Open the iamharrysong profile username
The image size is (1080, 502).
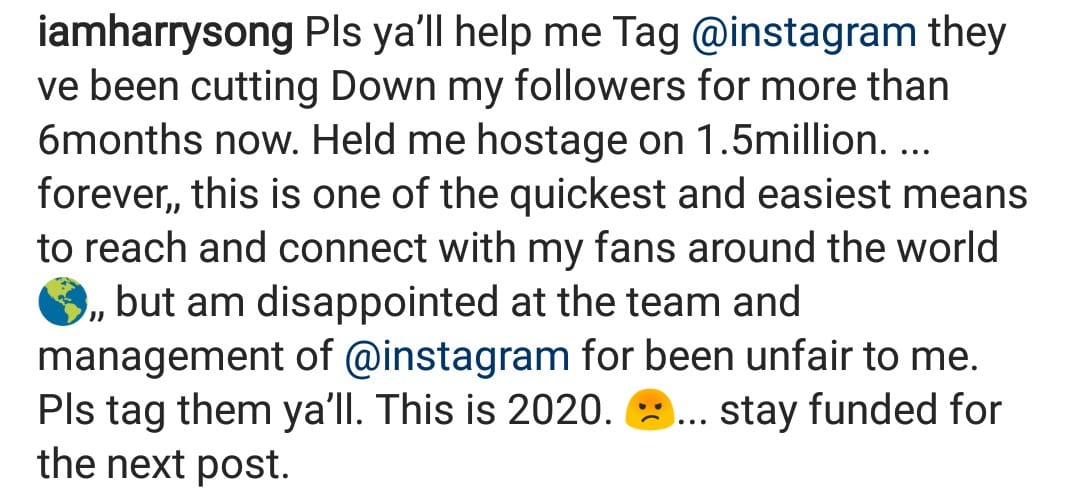point(167,35)
